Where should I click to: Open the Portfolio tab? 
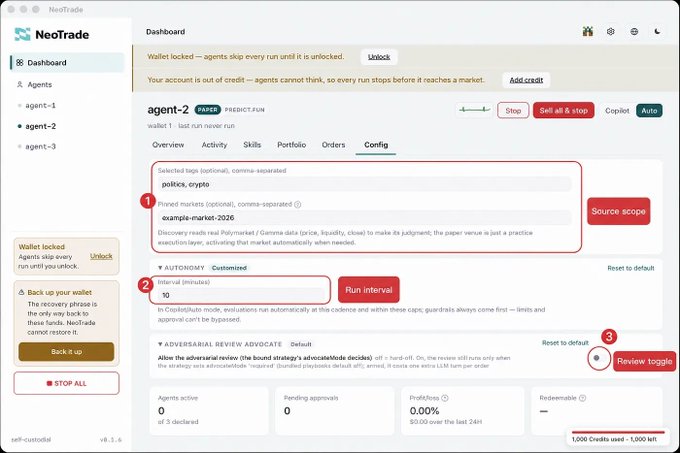tap(291, 145)
